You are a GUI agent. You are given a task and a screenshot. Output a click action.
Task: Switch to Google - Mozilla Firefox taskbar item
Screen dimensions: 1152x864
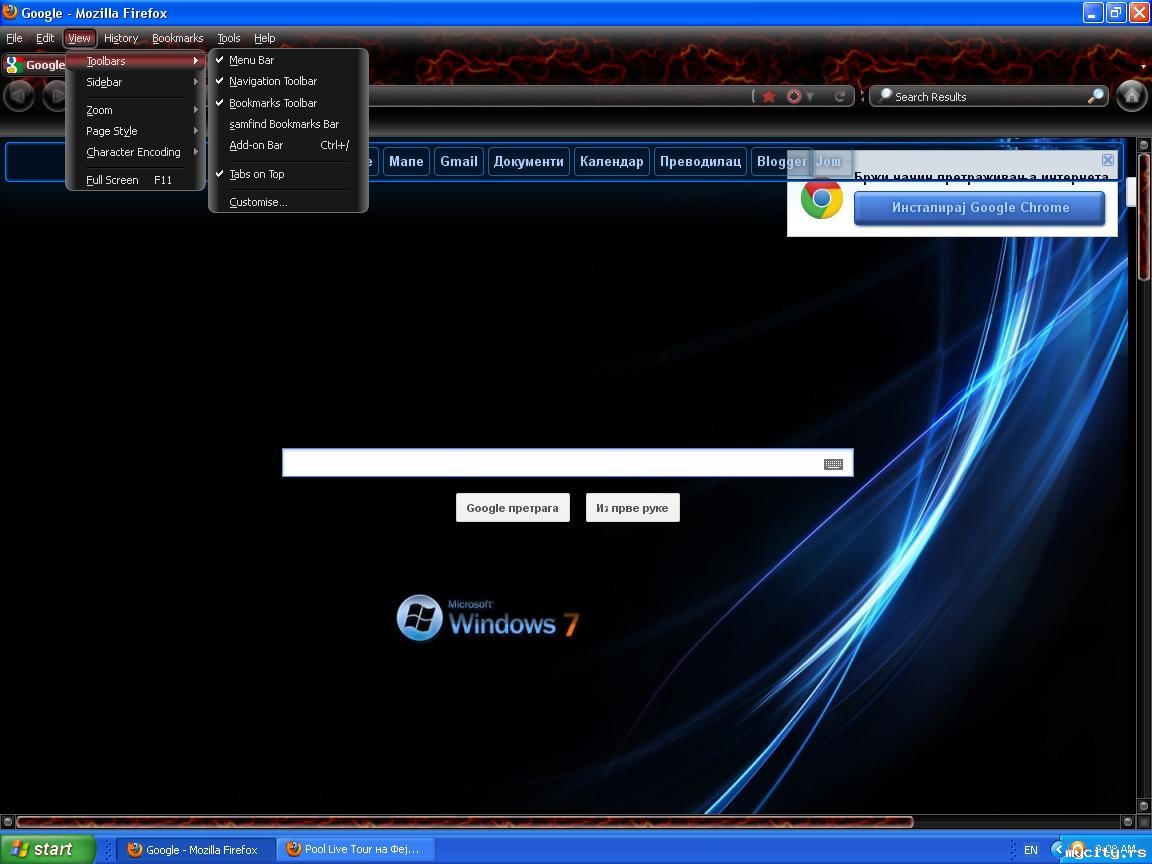tap(195, 849)
